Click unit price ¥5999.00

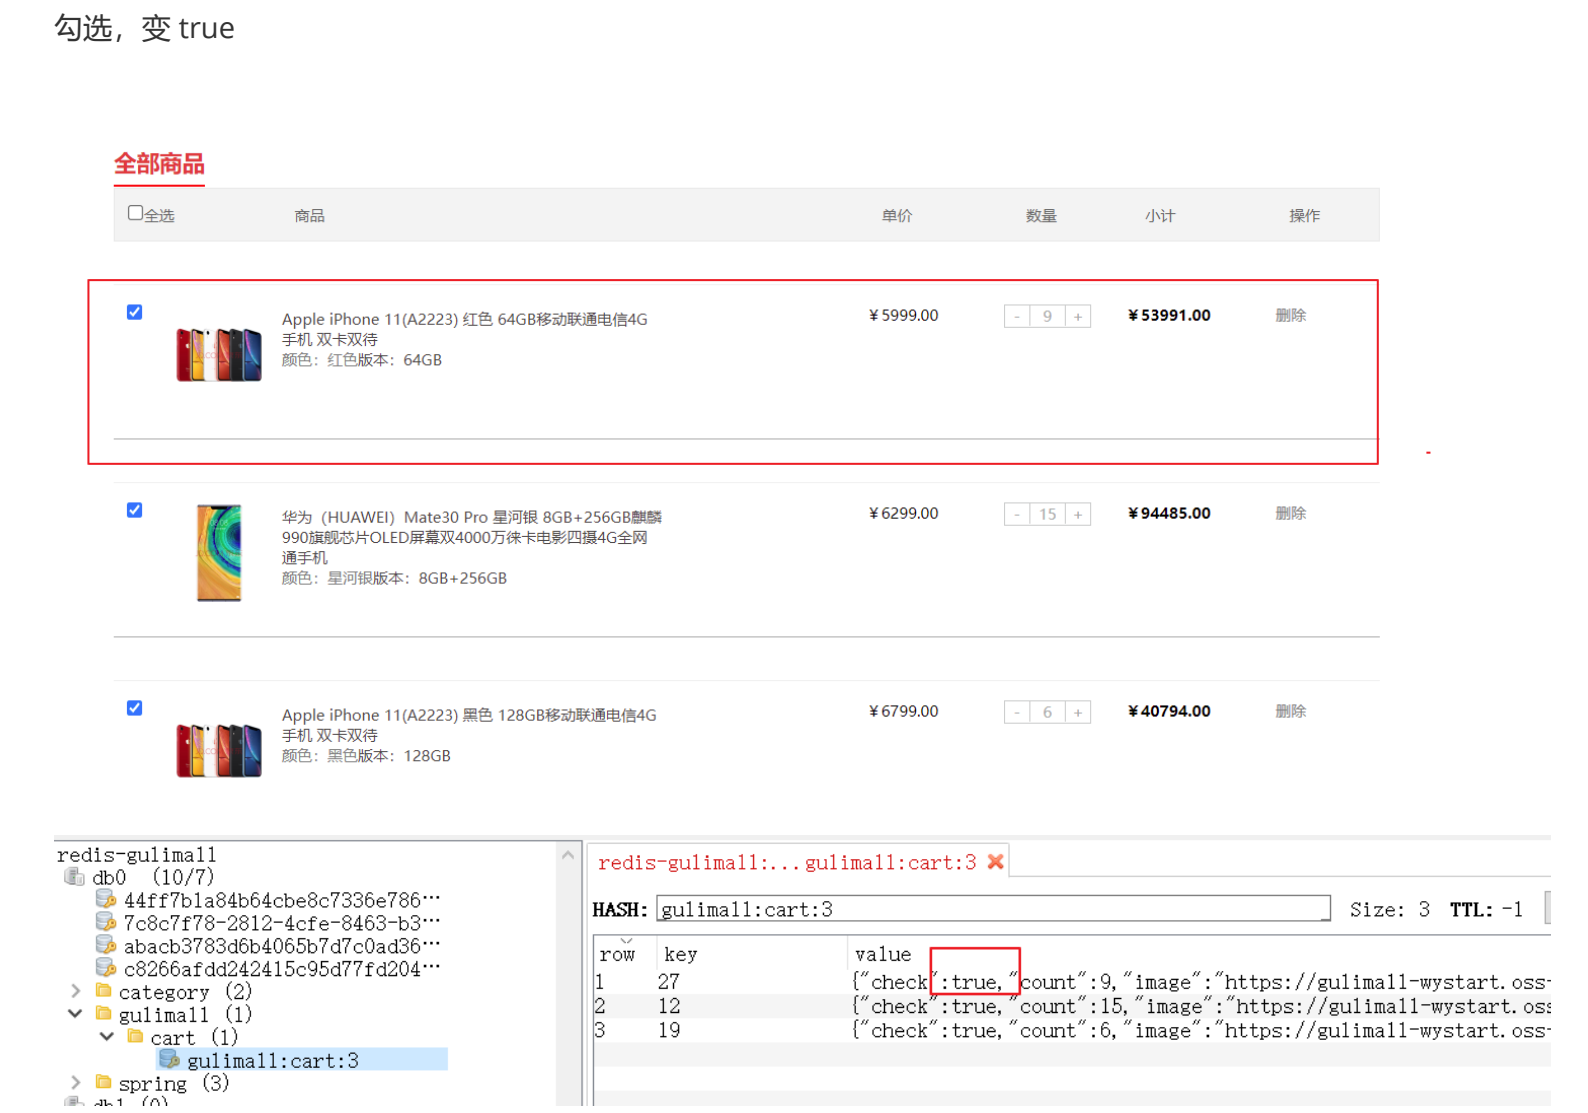tap(903, 315)
